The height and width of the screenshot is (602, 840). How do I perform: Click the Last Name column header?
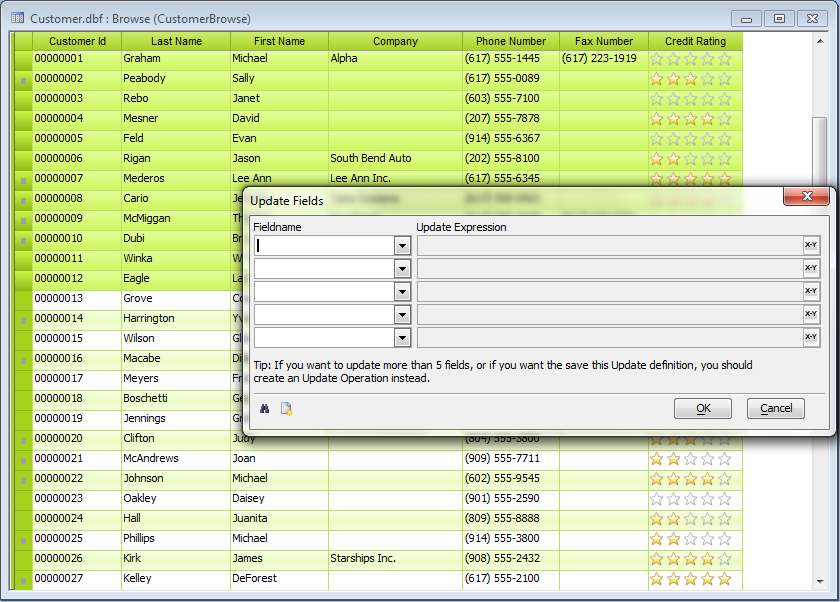pos(176,41)
